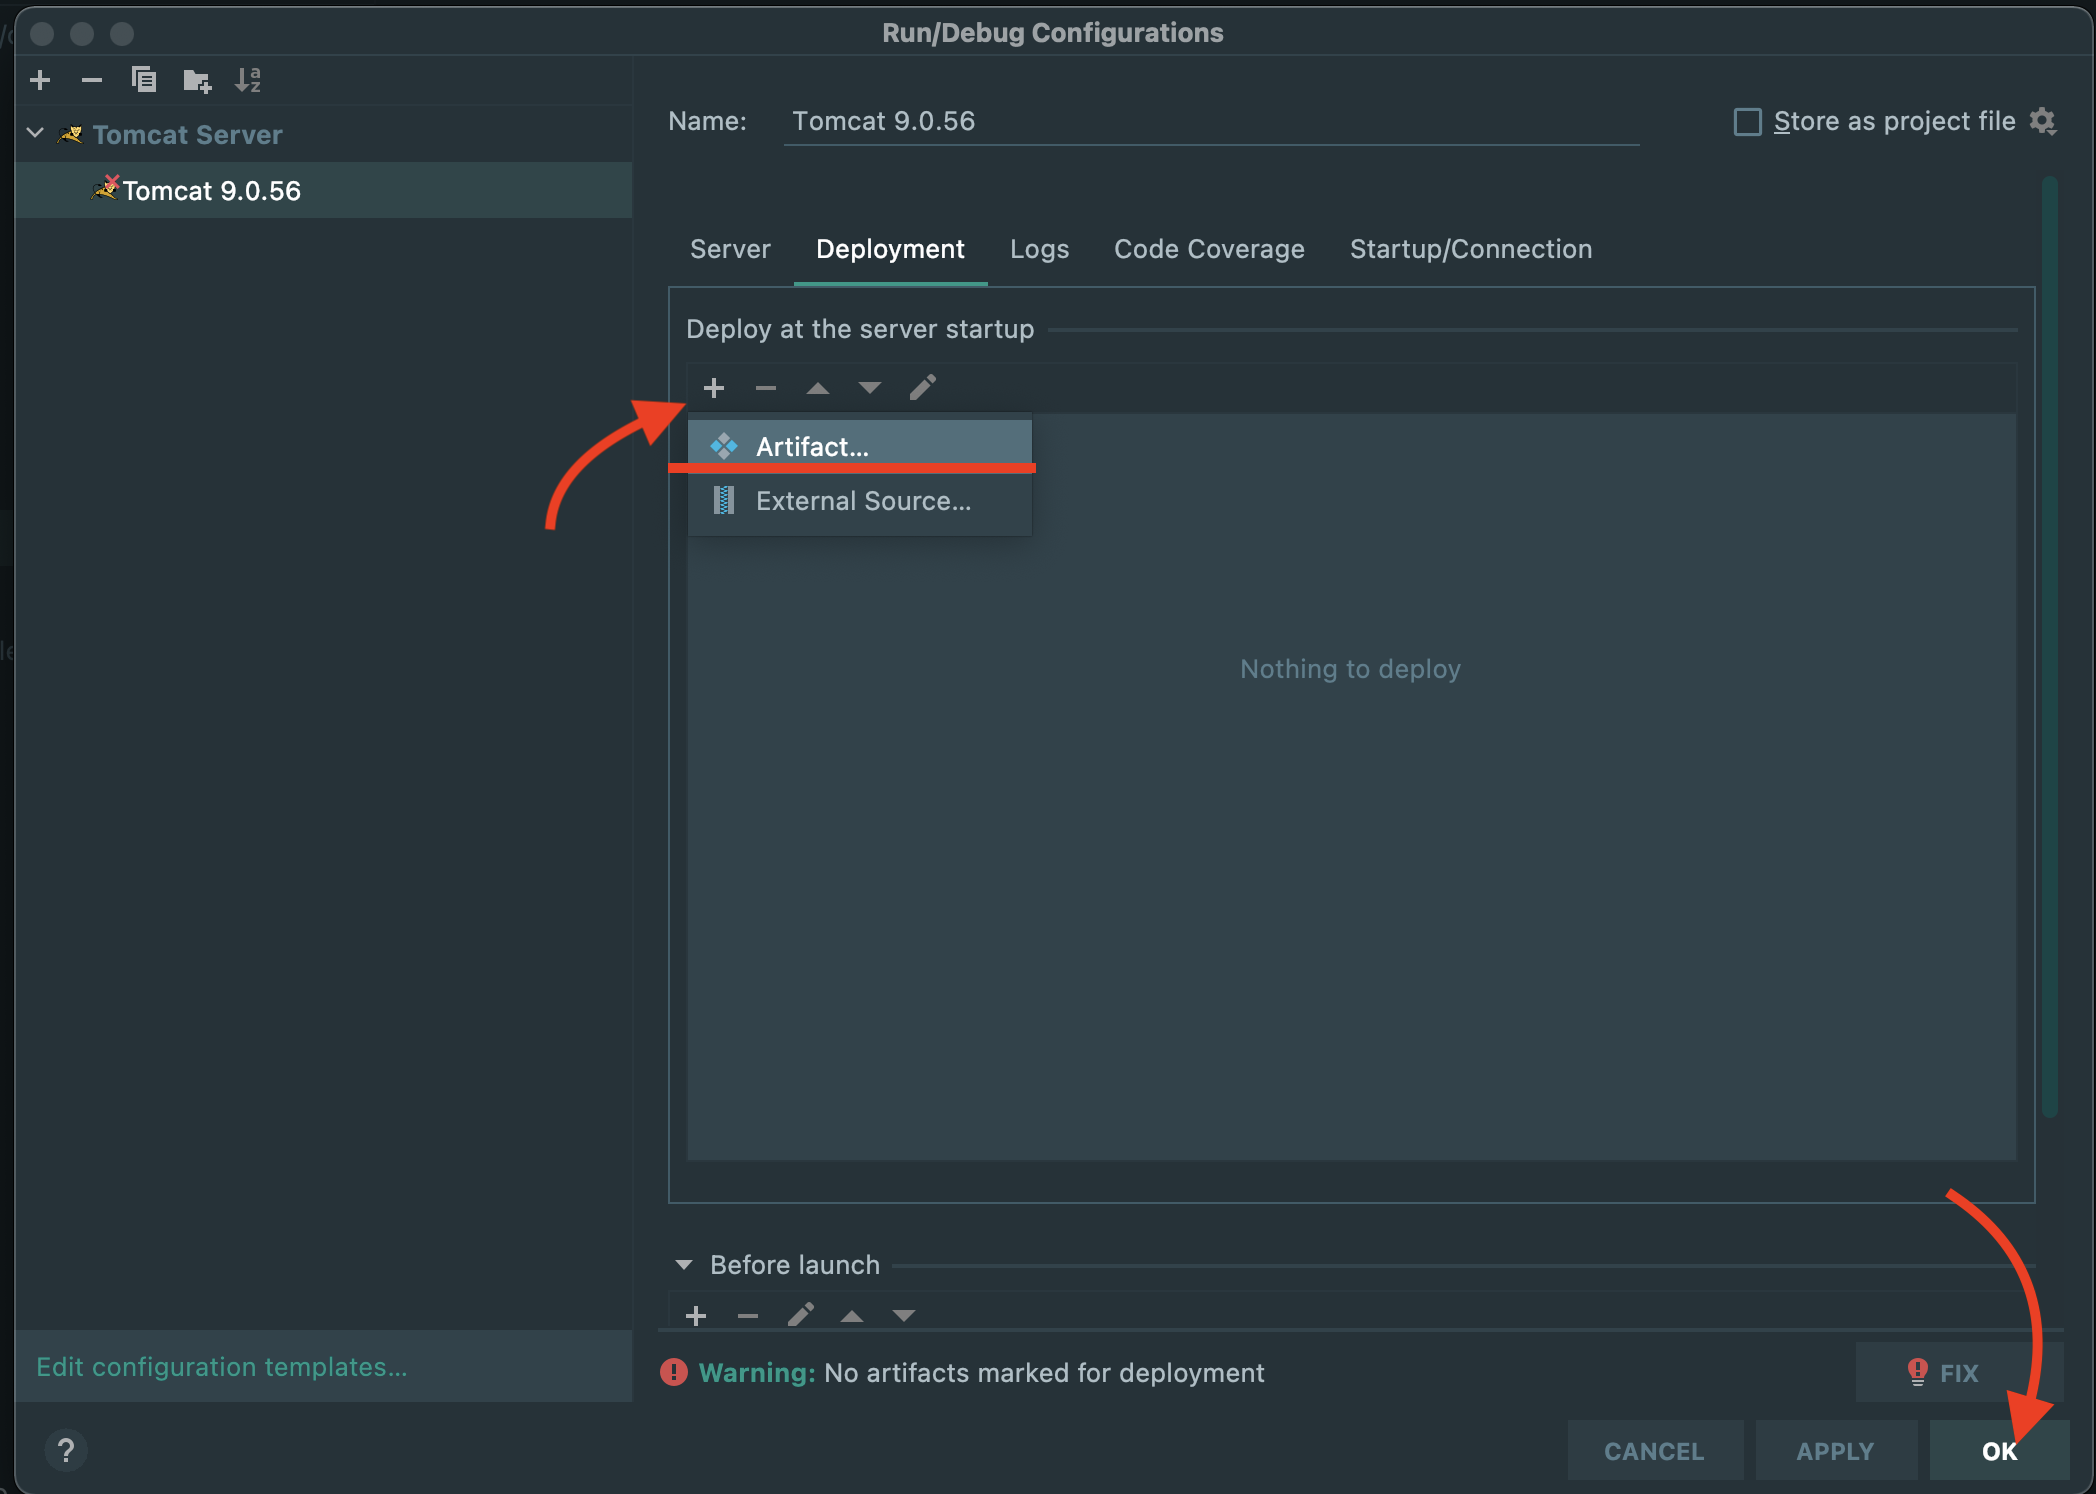Click the edit pencil icon in deployment toolbar
2096x1494 pixels.
click(x=922, y=388)
